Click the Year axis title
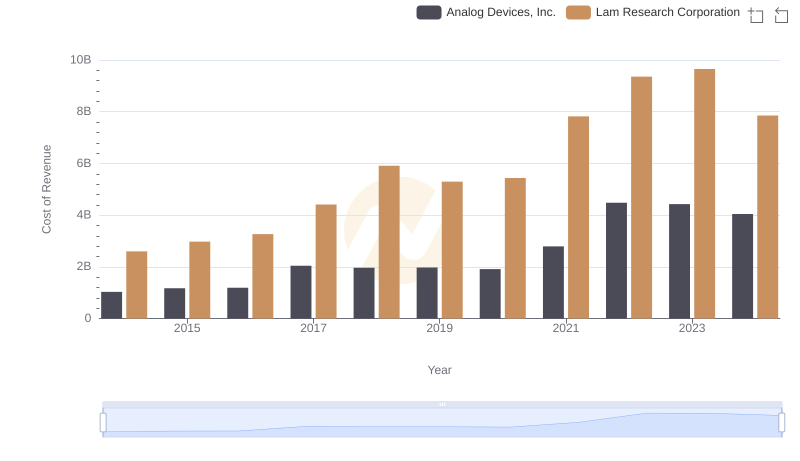Screen dimensions: 800x461 click(x=439, y=370)
